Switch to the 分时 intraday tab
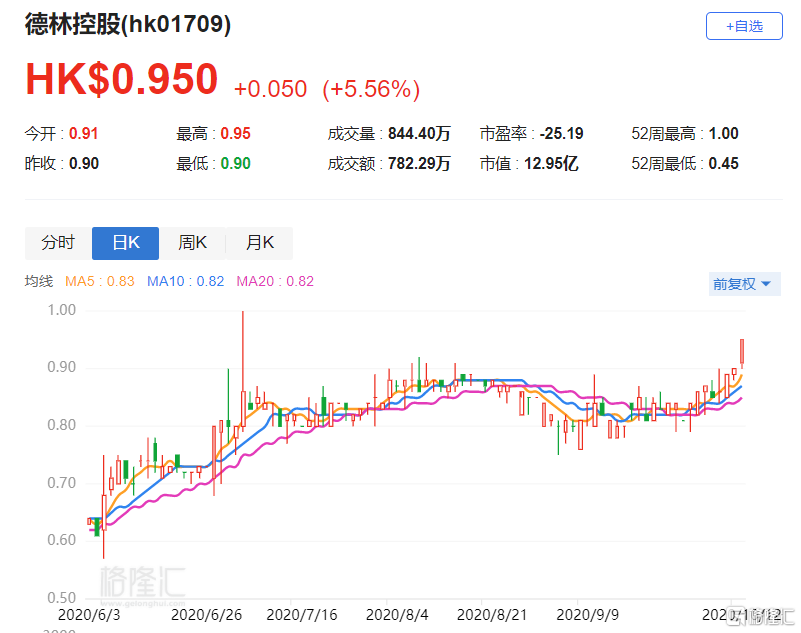This screenshot has height=633, width=801. (x=58, y=243)
